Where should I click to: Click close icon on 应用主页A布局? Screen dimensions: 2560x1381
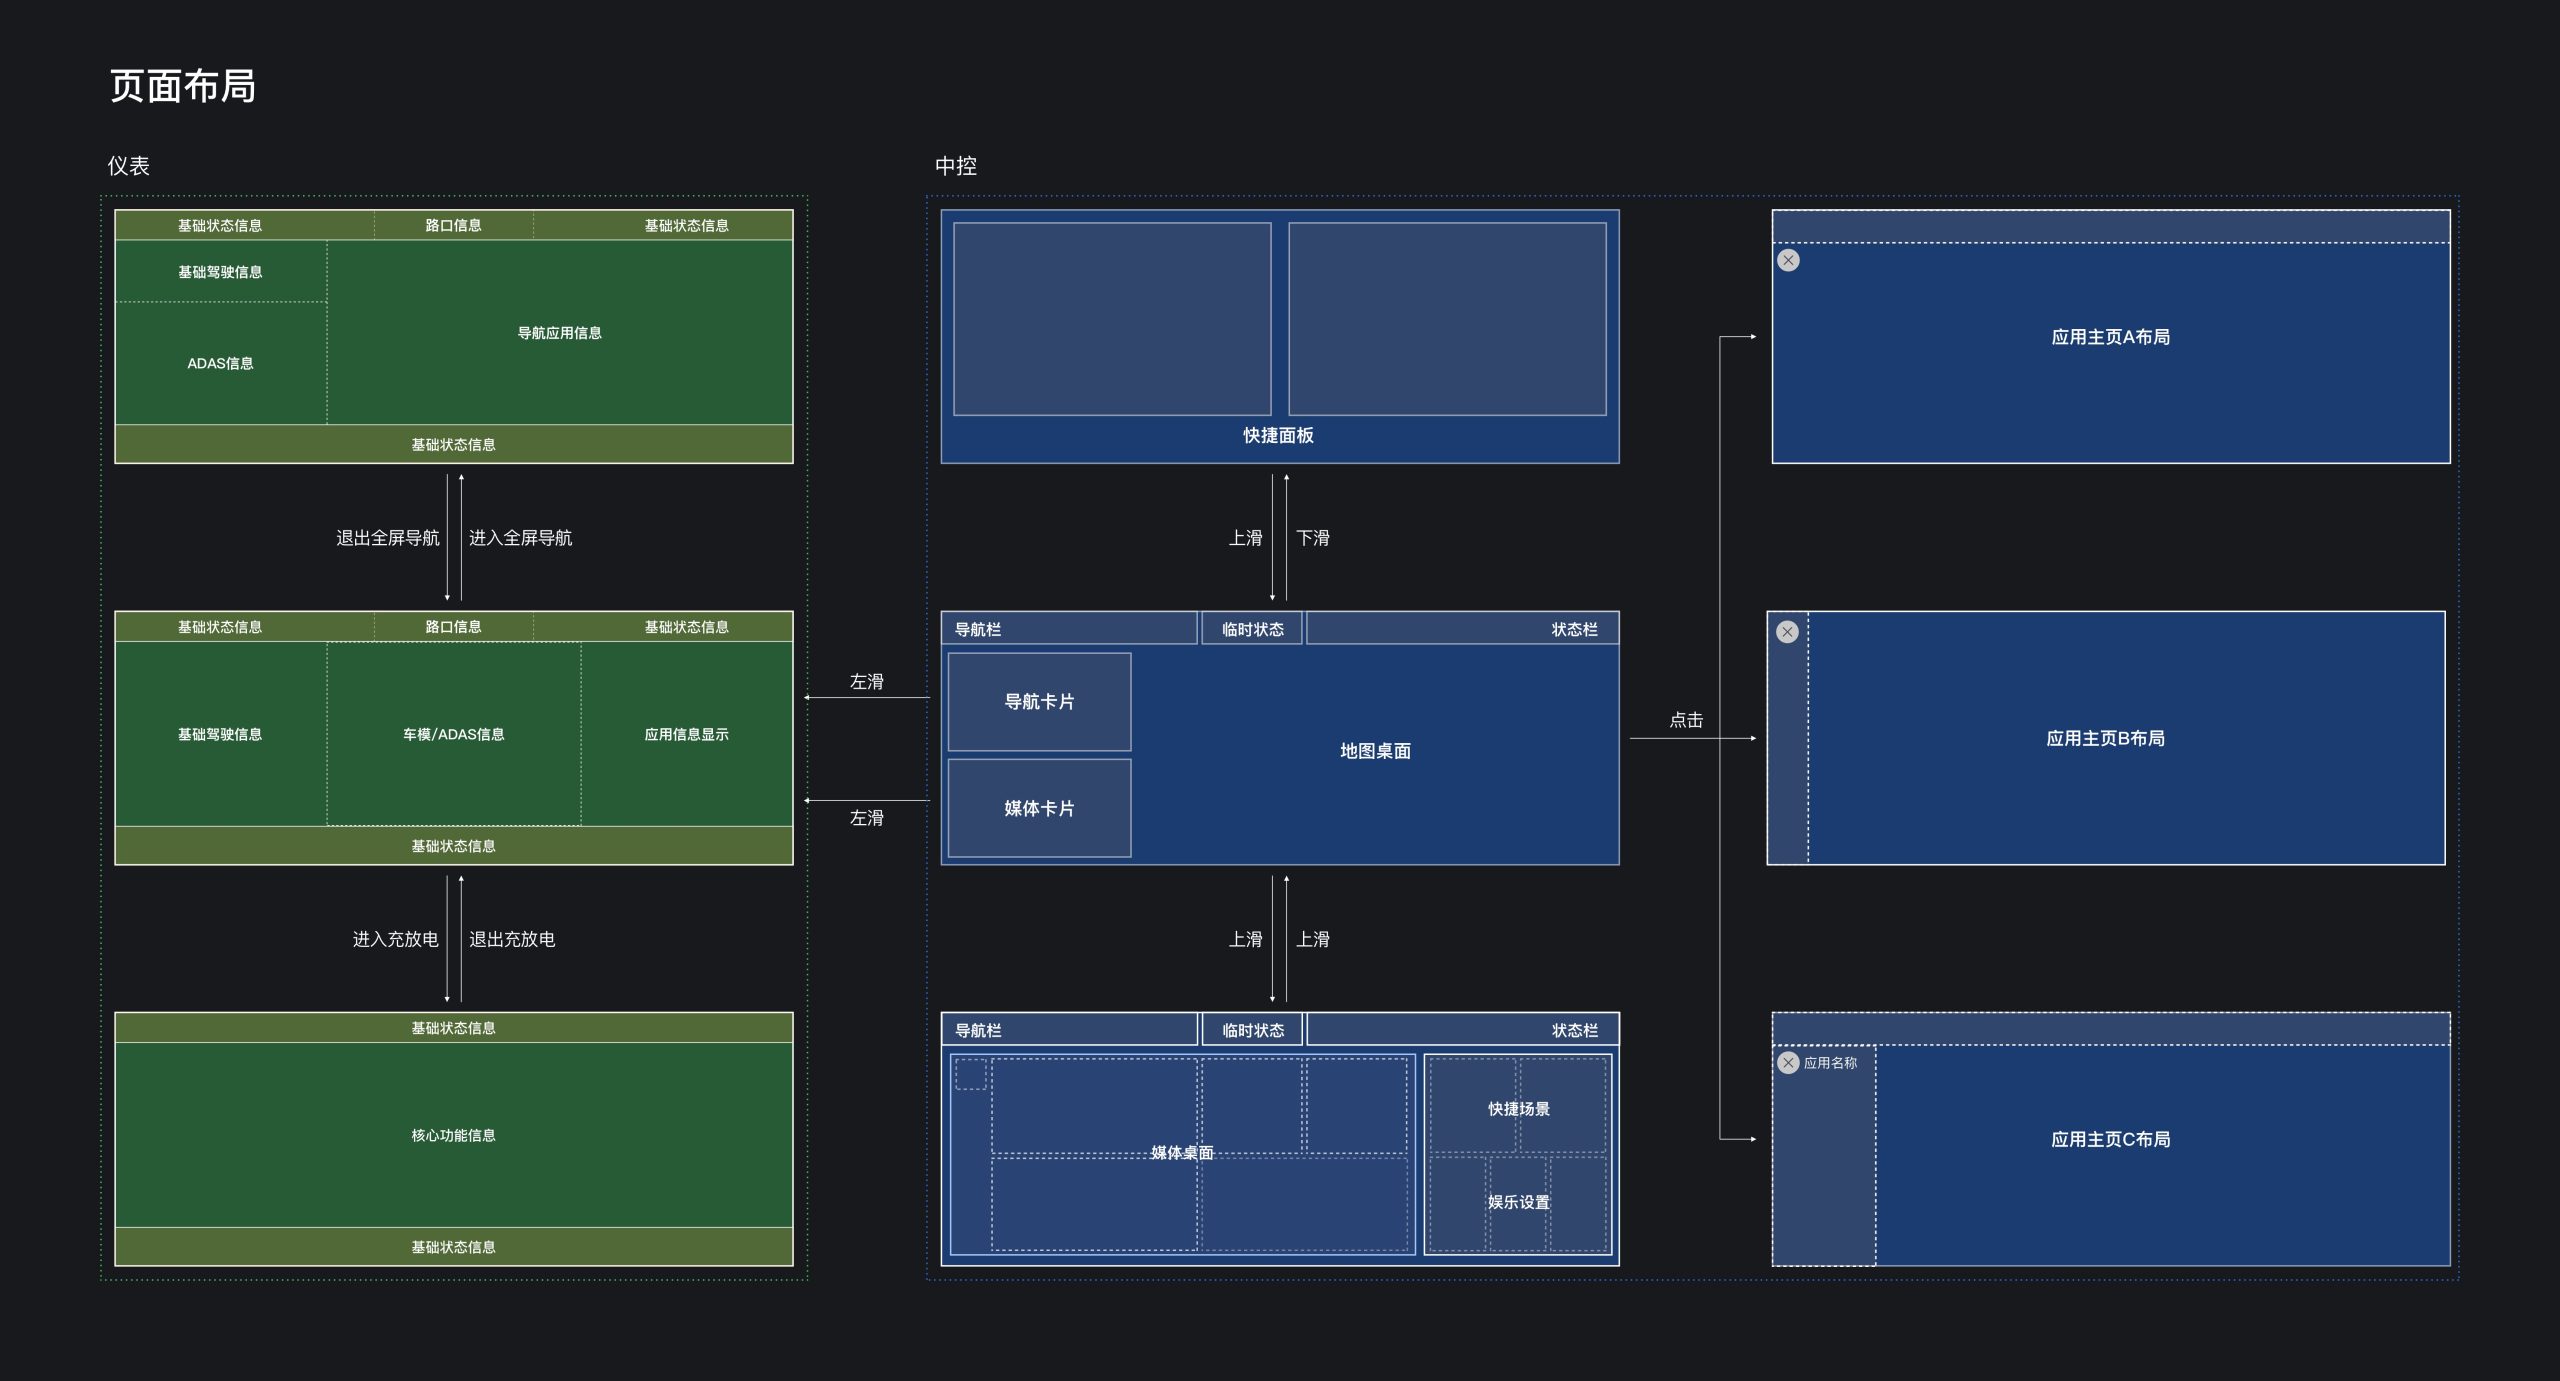pyautogui.click(x=1789, y=260)
